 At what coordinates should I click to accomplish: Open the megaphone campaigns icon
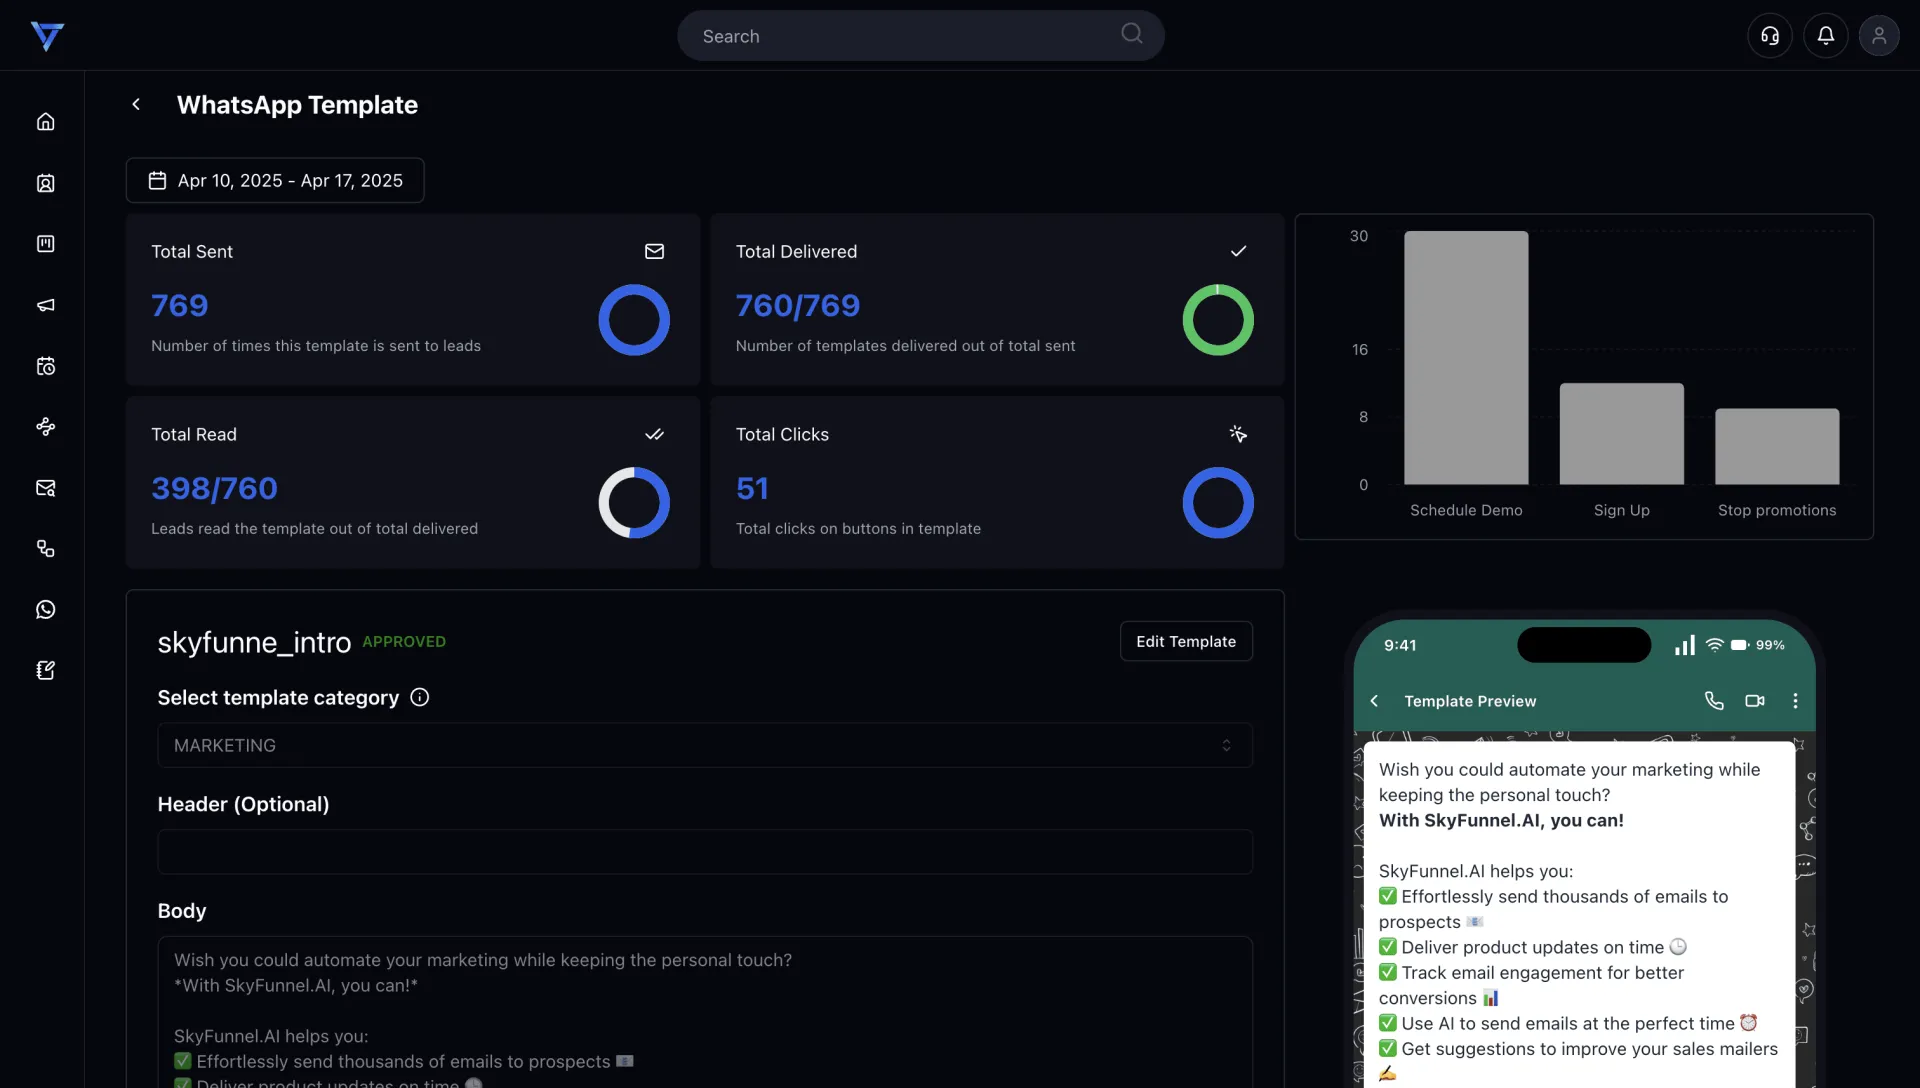pyautogui.click(x=46, y=305)
